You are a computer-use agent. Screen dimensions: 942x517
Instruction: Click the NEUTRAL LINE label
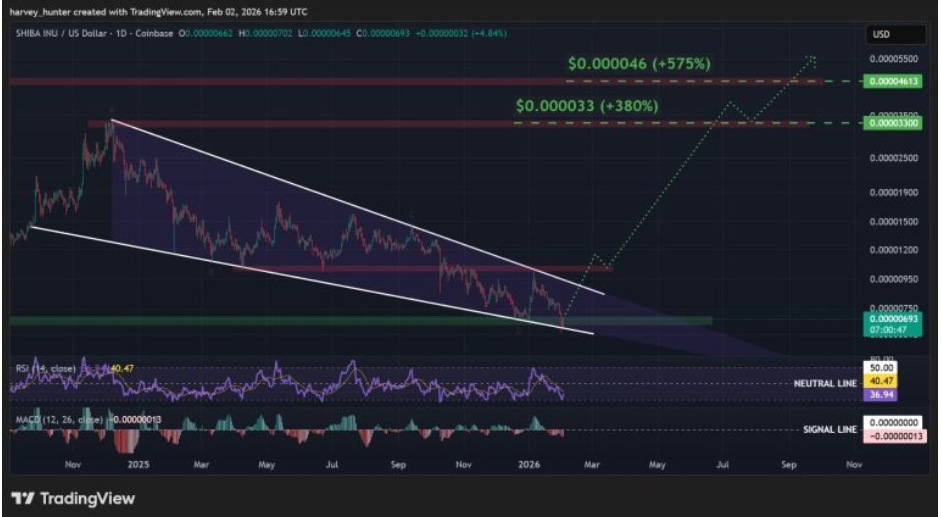825,384
